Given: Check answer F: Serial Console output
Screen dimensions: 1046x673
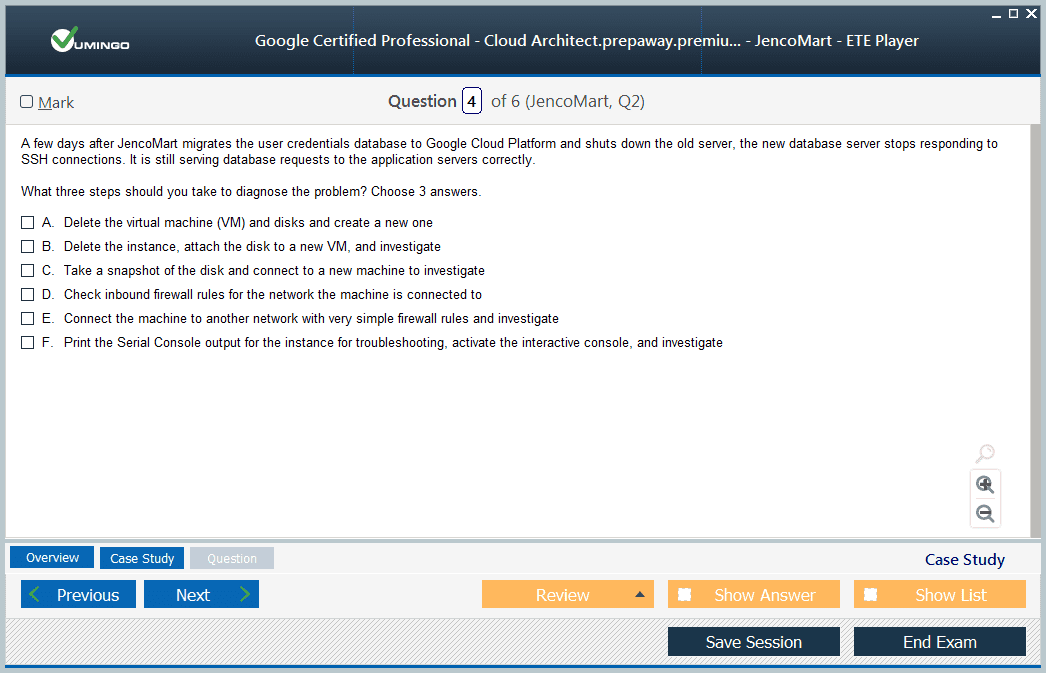Looking at the screenshot, I should tap(27, 343).
